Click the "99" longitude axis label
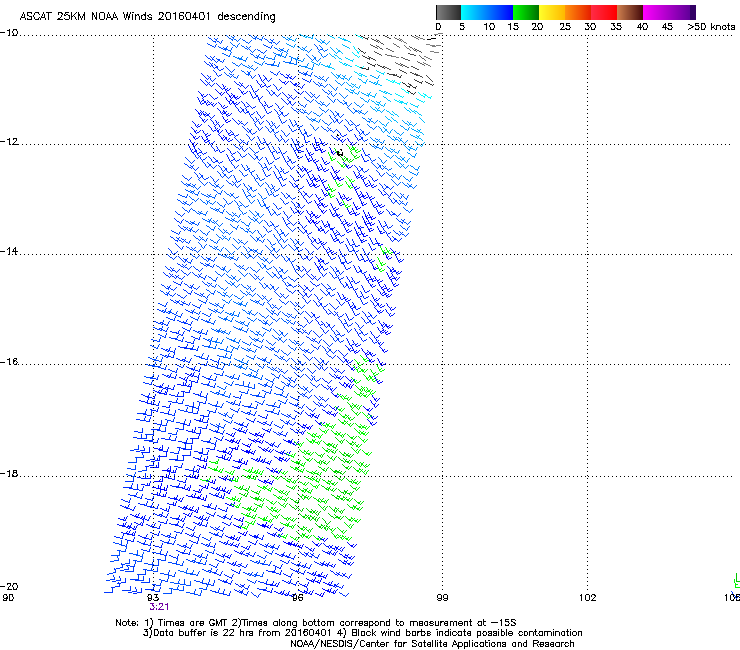Screen dimensions: 740x650 pos(442,598)
